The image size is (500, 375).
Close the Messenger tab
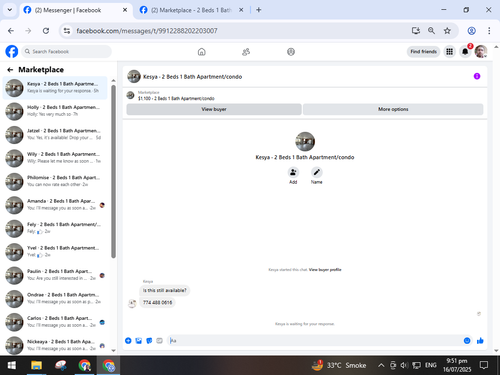click(x=125, y=10)
